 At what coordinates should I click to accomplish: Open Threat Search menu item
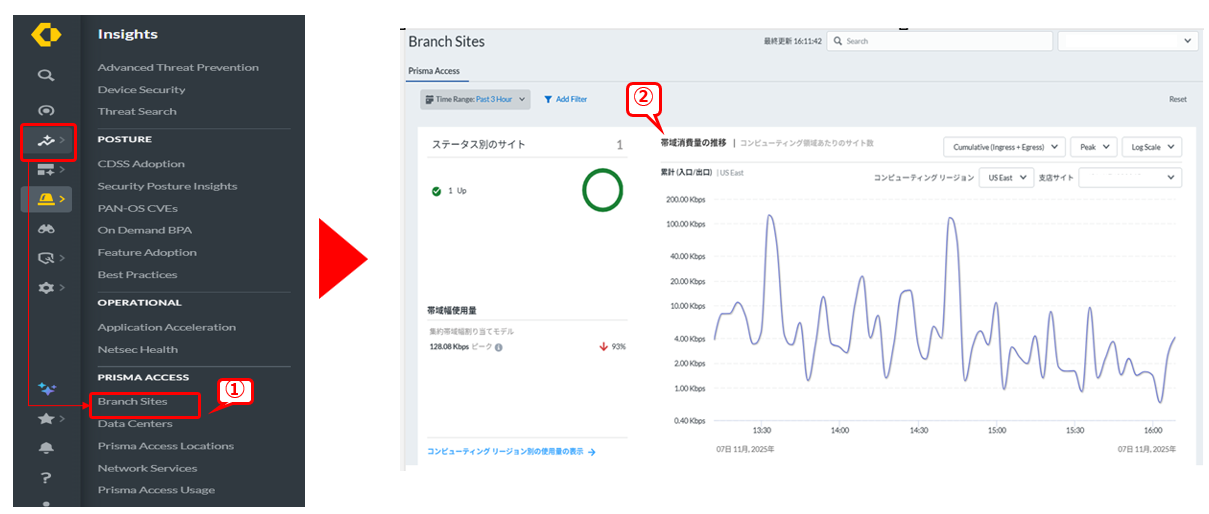[x=136, y=112]
